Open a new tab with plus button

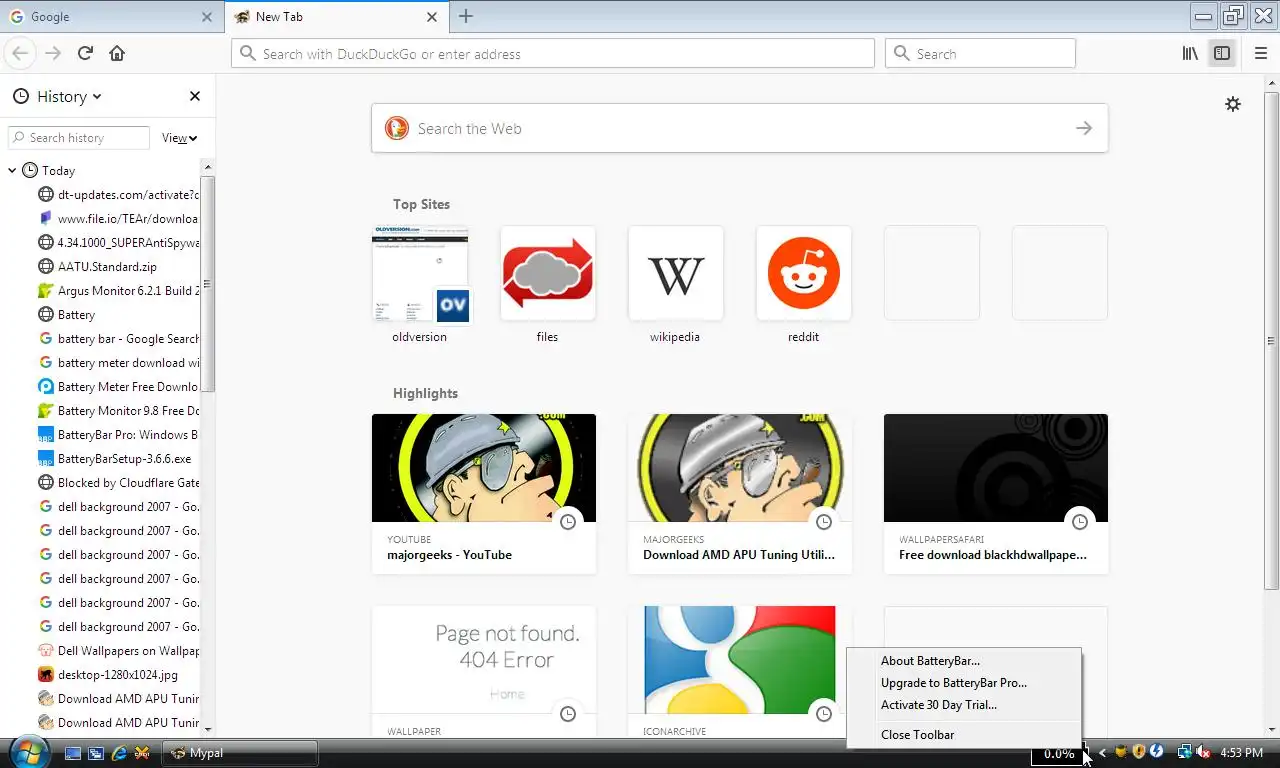(466, 16)
